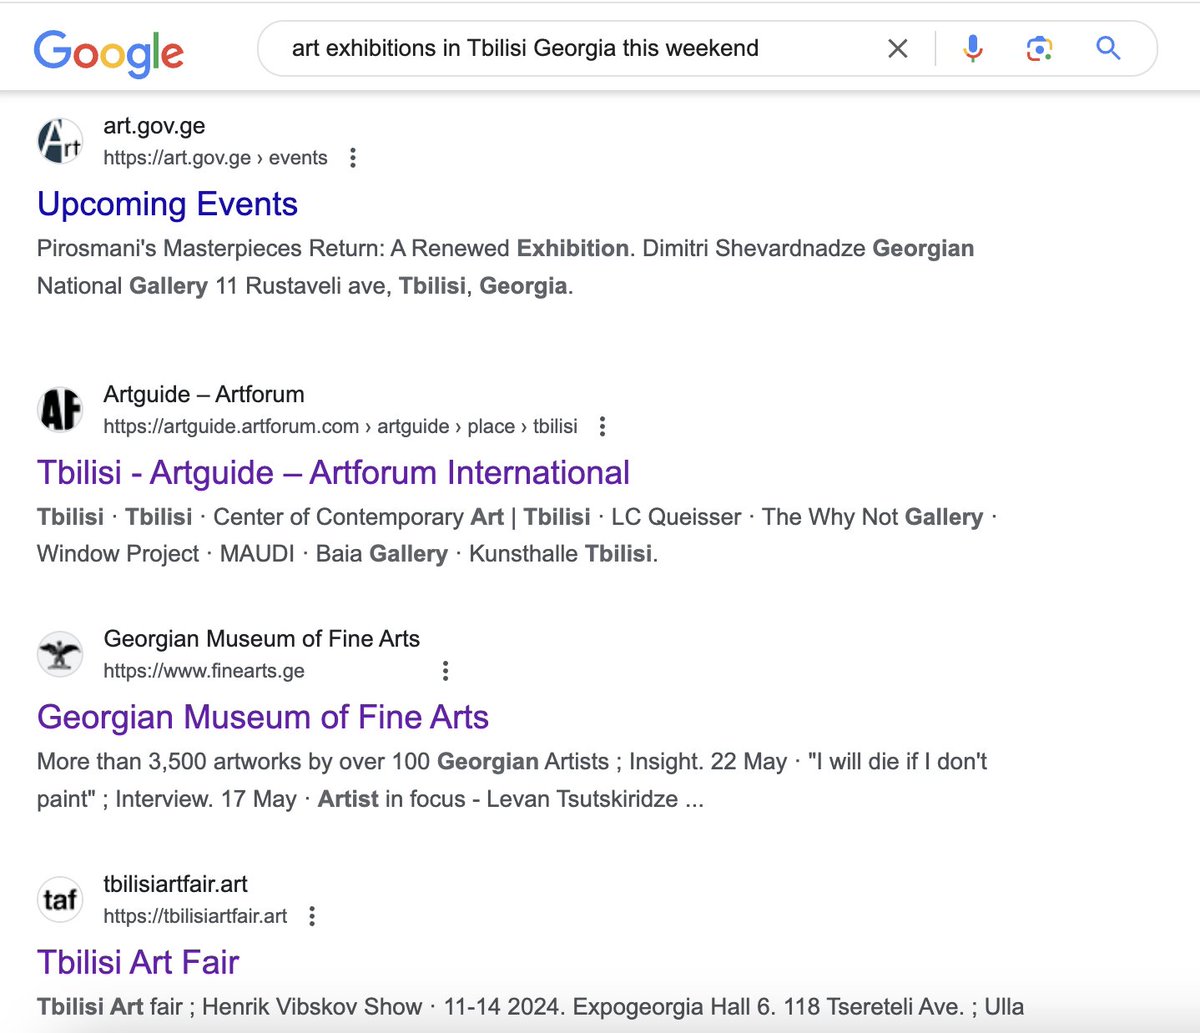Click the Artguide – Artforum site name
This screenshot has height=1033, width=1200.
204,394
